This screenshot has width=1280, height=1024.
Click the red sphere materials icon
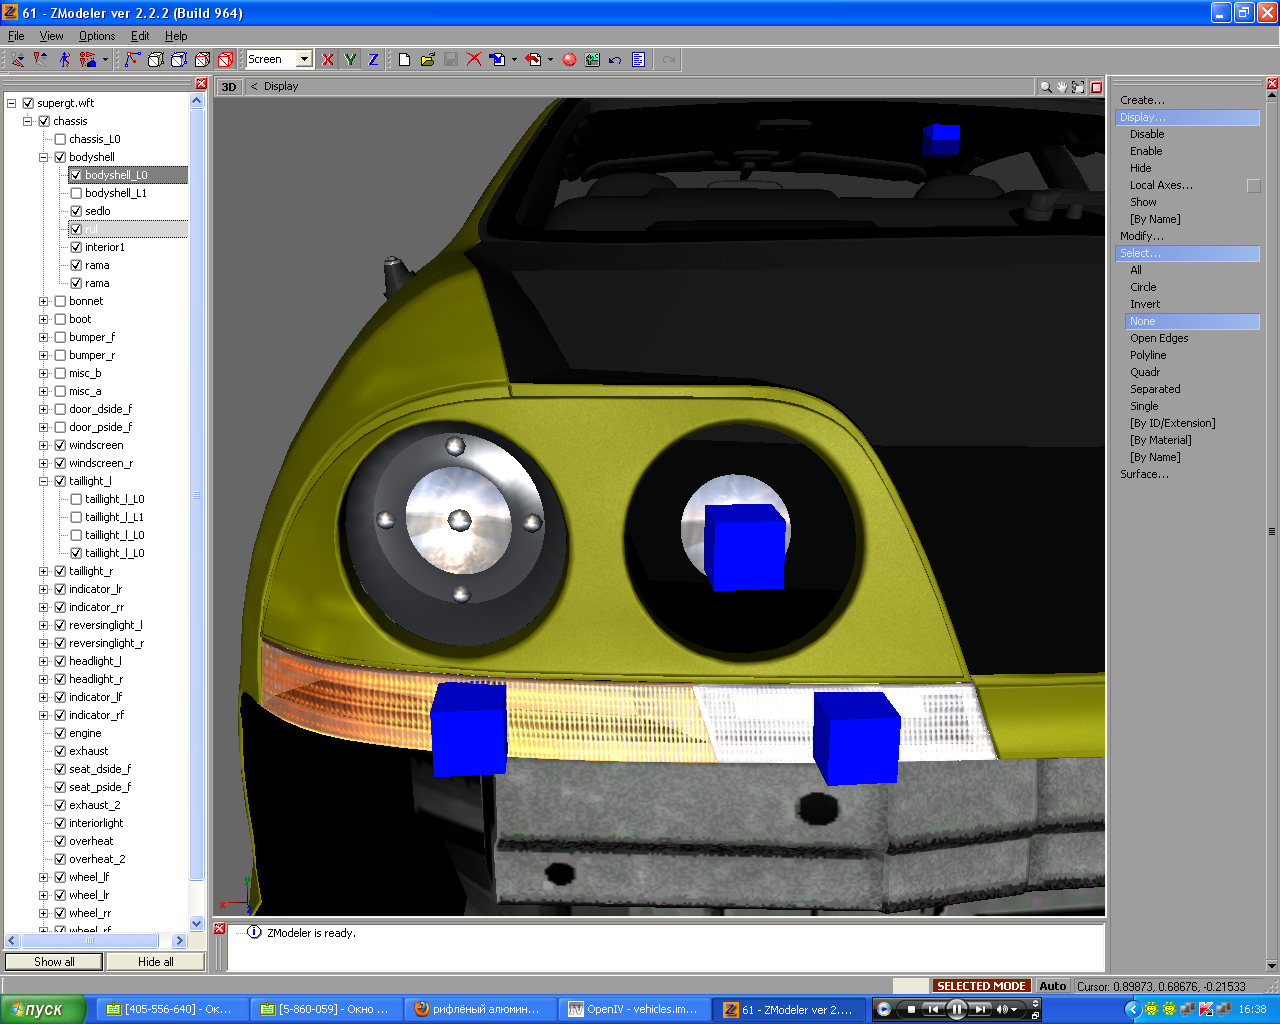pos(569,60)
